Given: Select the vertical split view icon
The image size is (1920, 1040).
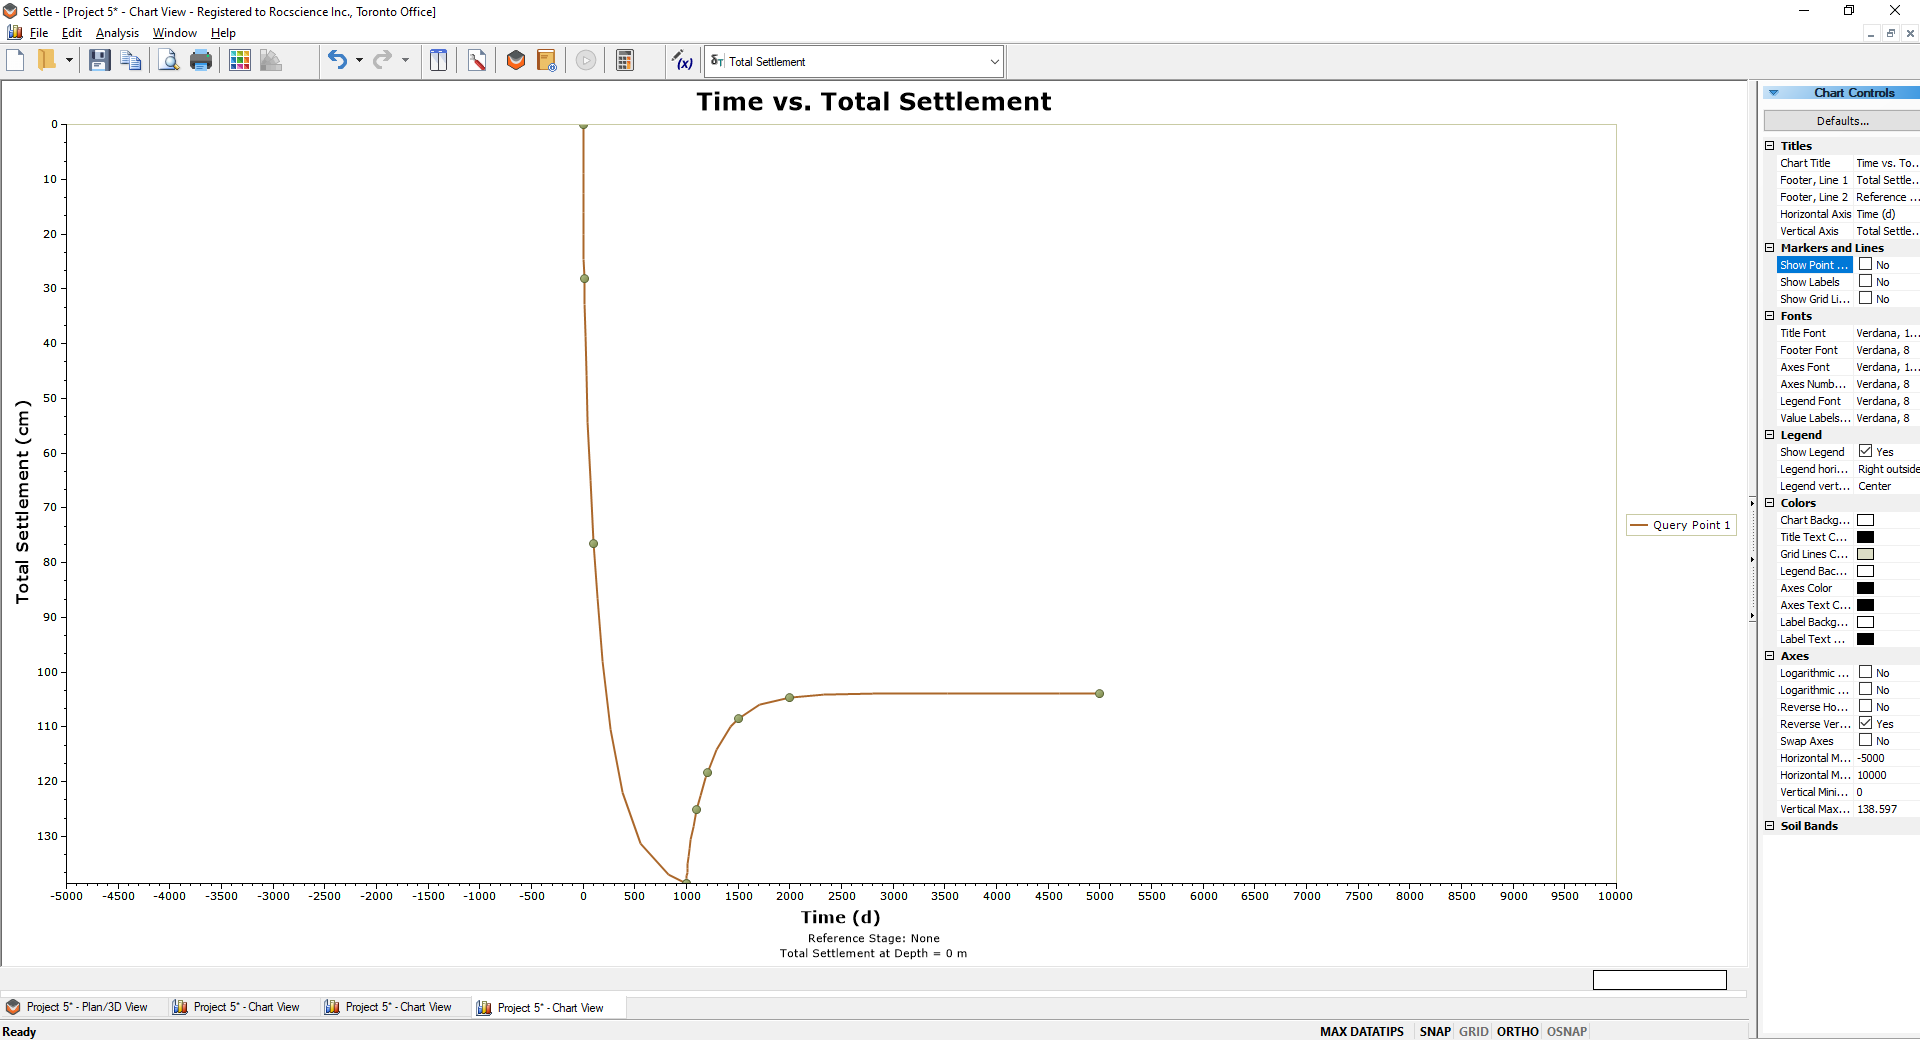Looking at the screenshot, I should [438, 60].
